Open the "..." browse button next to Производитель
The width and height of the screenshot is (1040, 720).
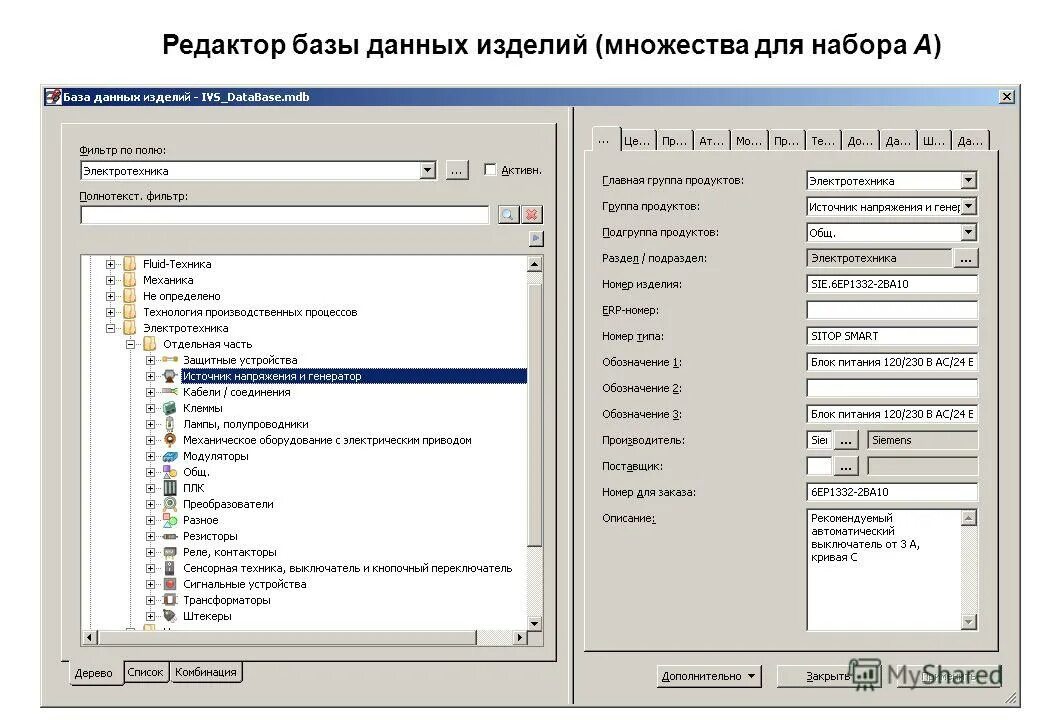click(845, 439)
